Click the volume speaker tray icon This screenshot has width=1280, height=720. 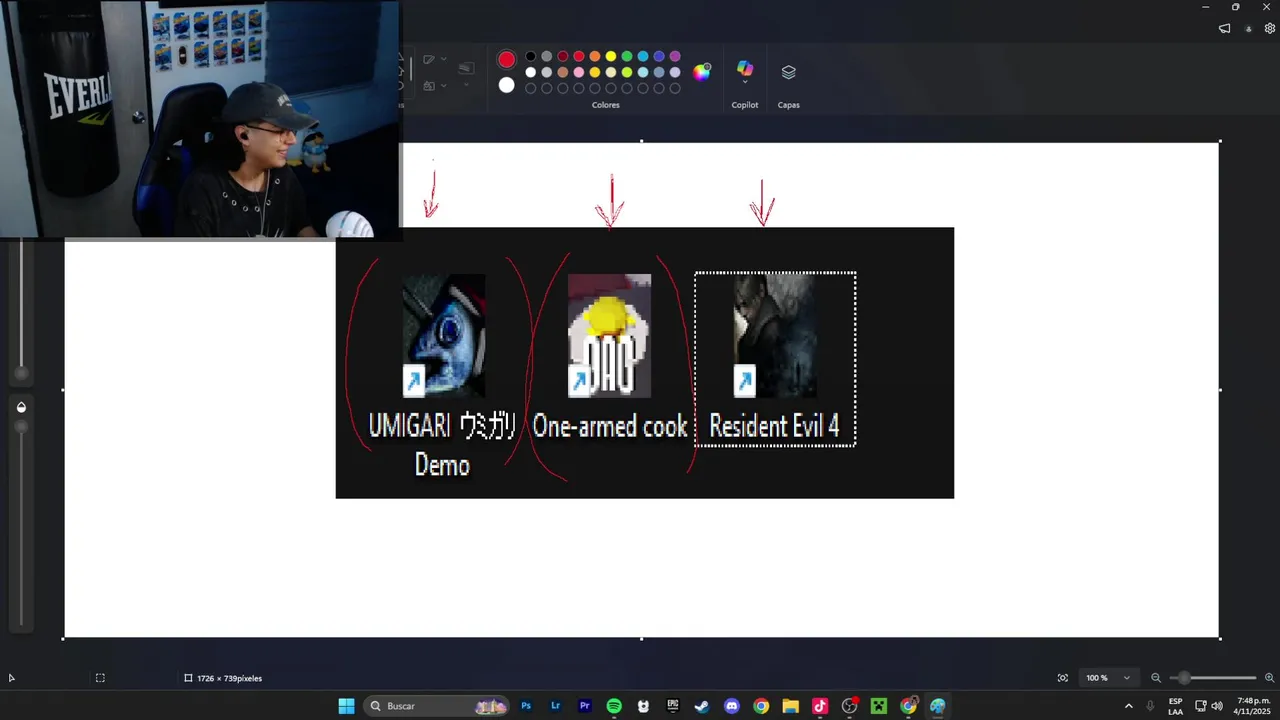[x=1217, y=706]
